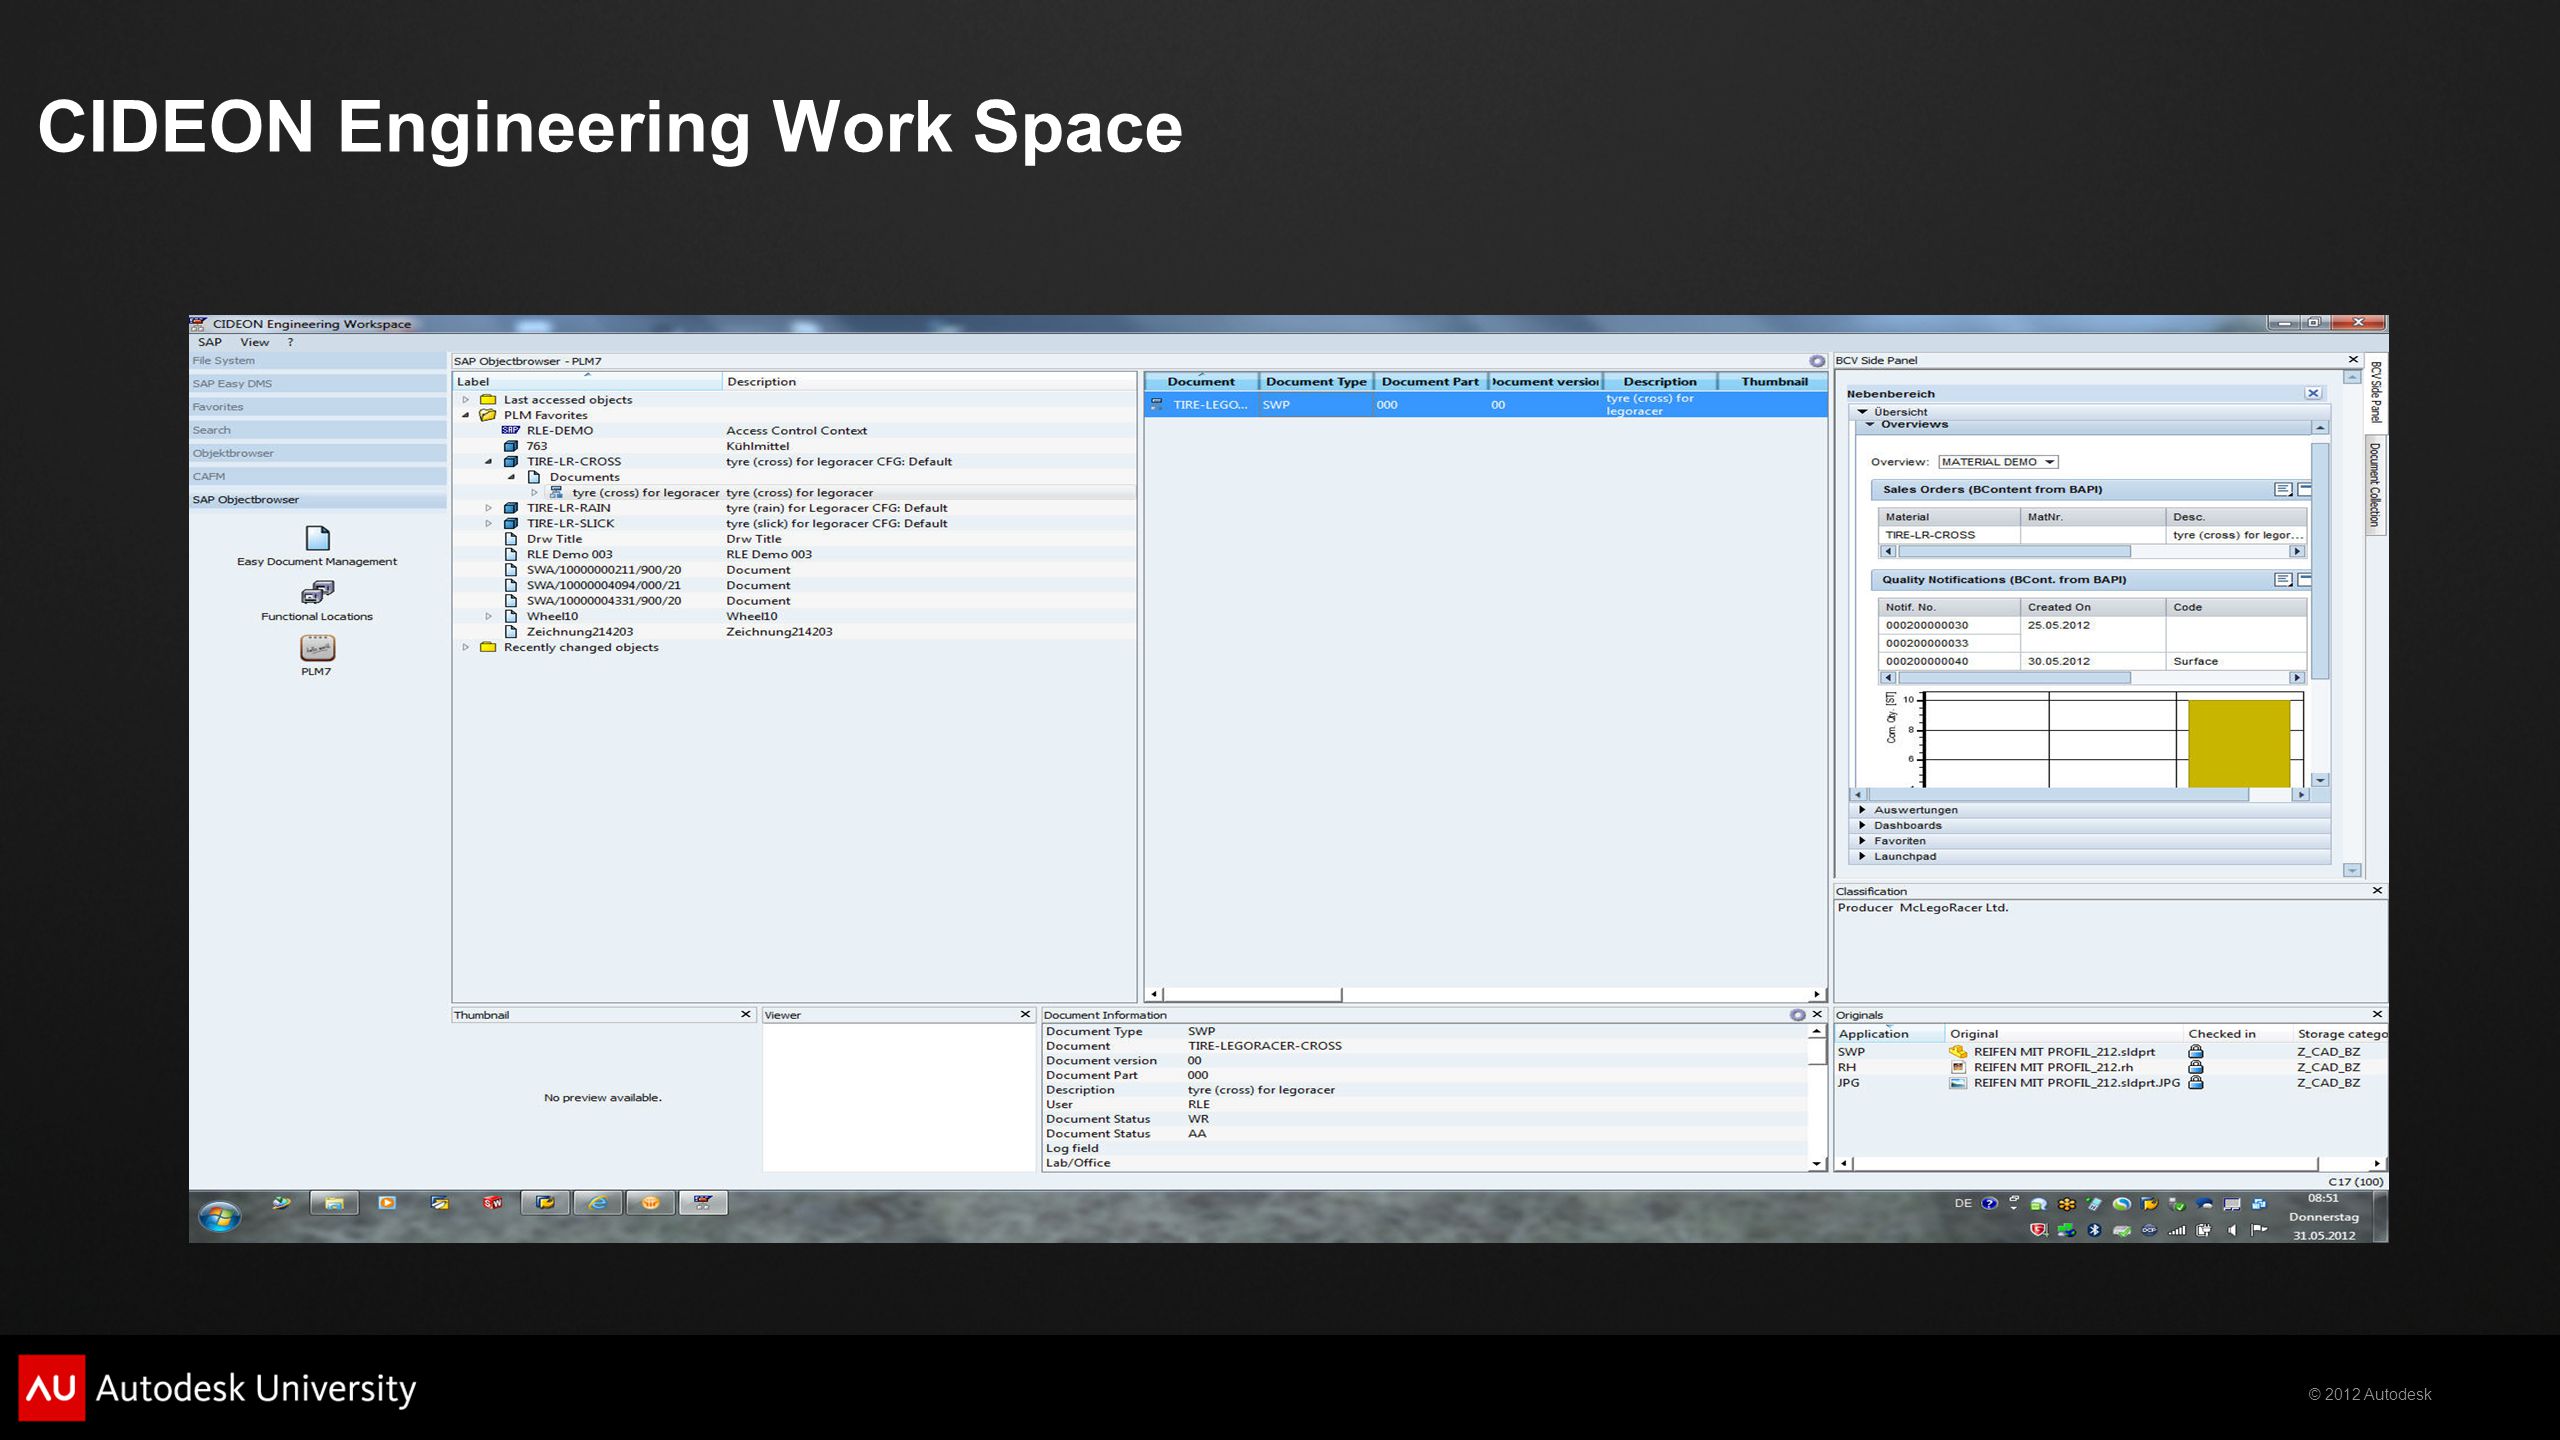Select the RLE Demo 003 tree item
Viewport: 2560px width, 1440px height.
[x=569, y=554]
